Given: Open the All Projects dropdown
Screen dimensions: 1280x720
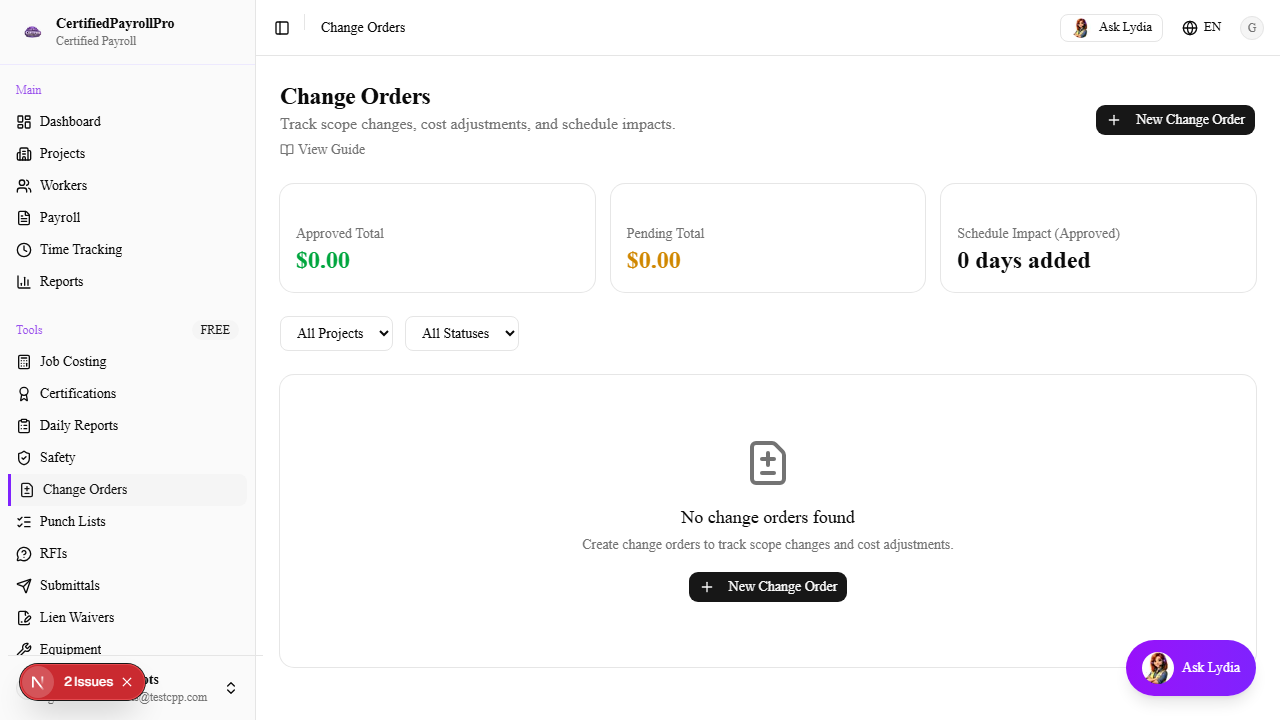Looking at the screenshot, I should pyautogui.click(x=336, y=333).
